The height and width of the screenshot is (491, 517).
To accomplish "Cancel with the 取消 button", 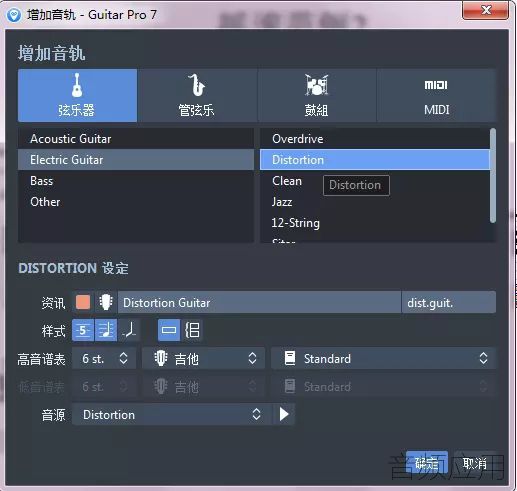I will [474, 463].
